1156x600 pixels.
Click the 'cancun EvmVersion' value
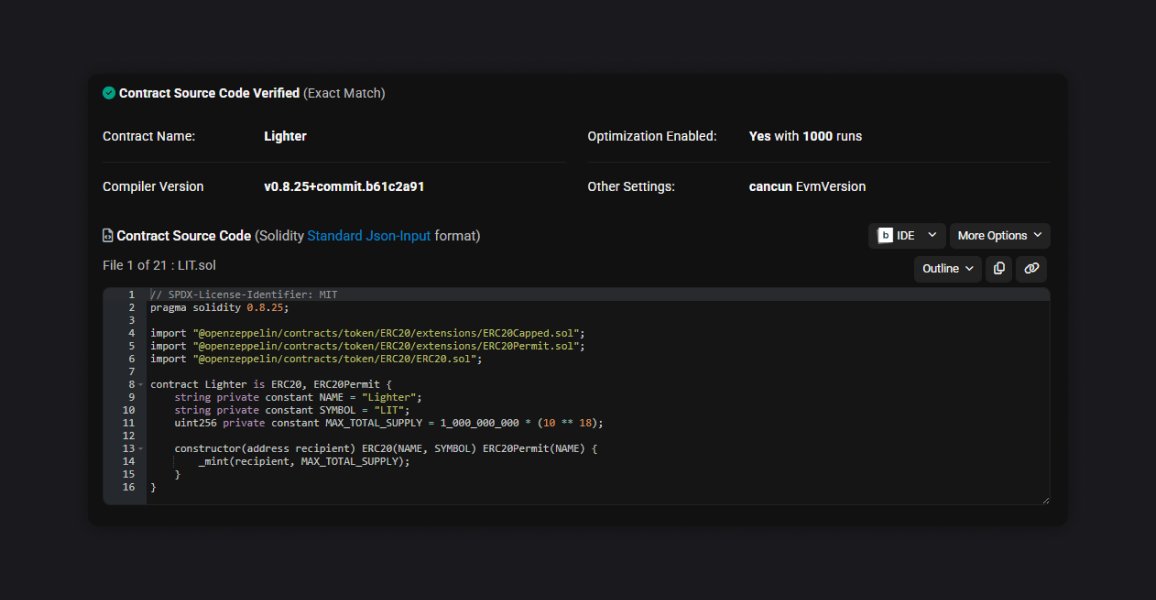pyautogui.click(x=807, y=186)
